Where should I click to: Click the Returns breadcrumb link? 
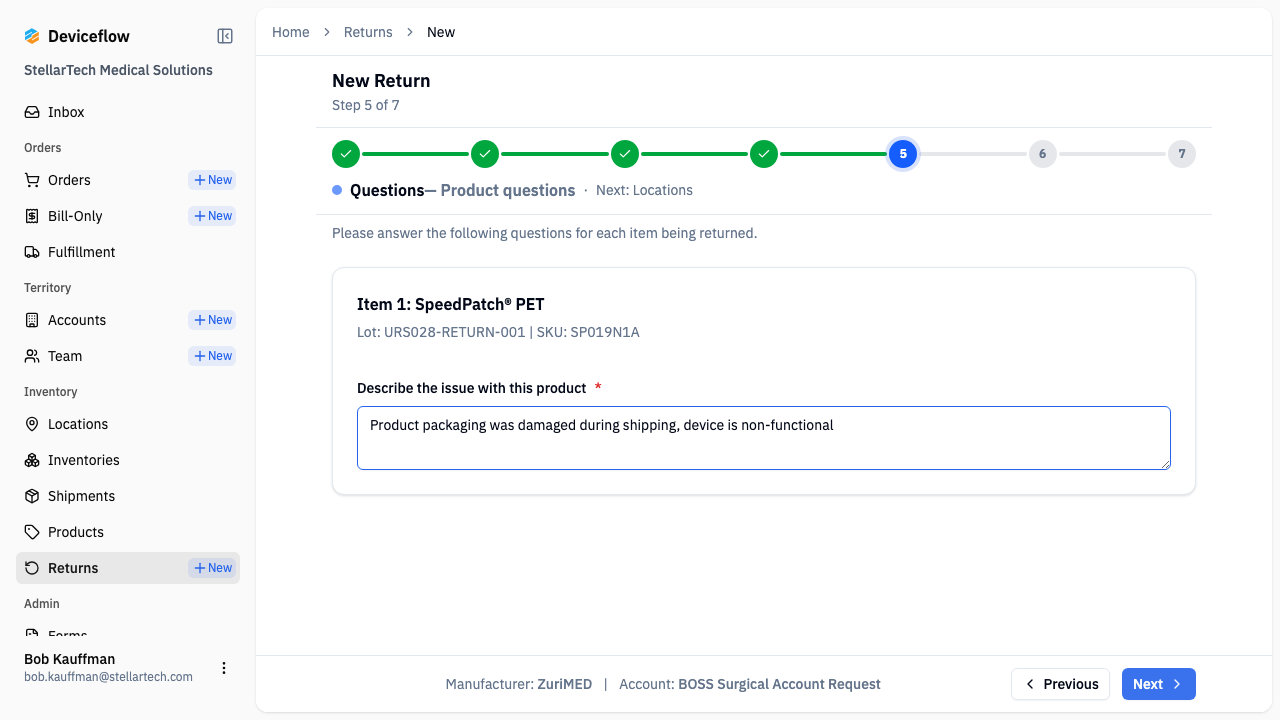368,32
